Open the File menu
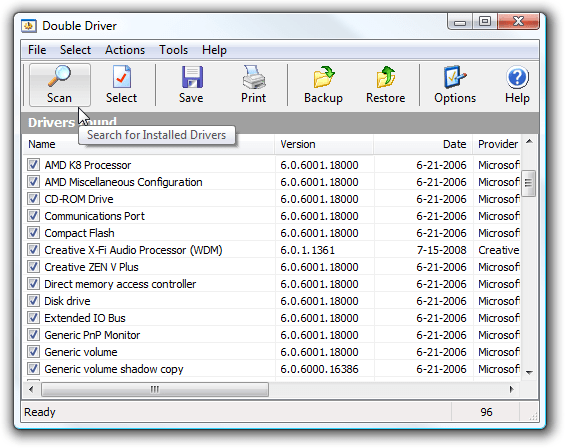Viewport: 565px width, 448px height. [37, 50]
